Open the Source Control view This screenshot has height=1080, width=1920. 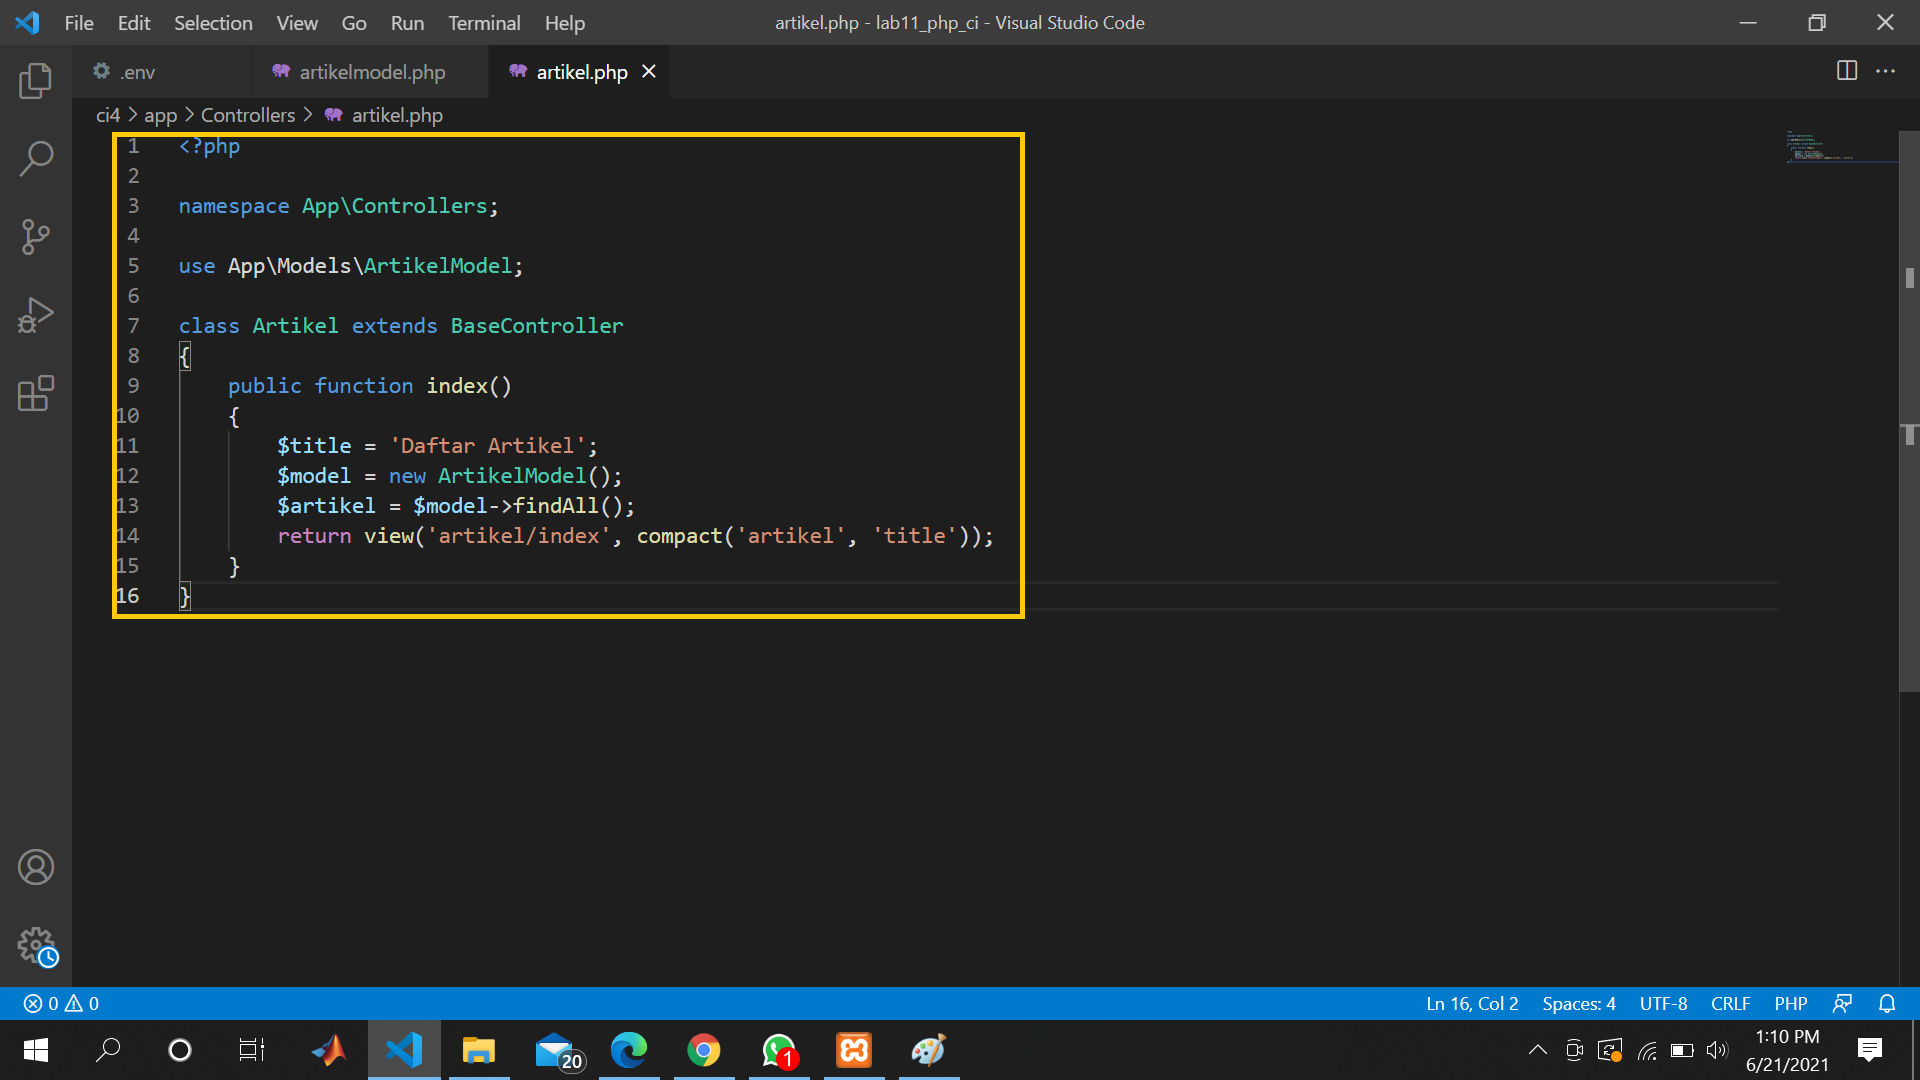pos(36,237)
